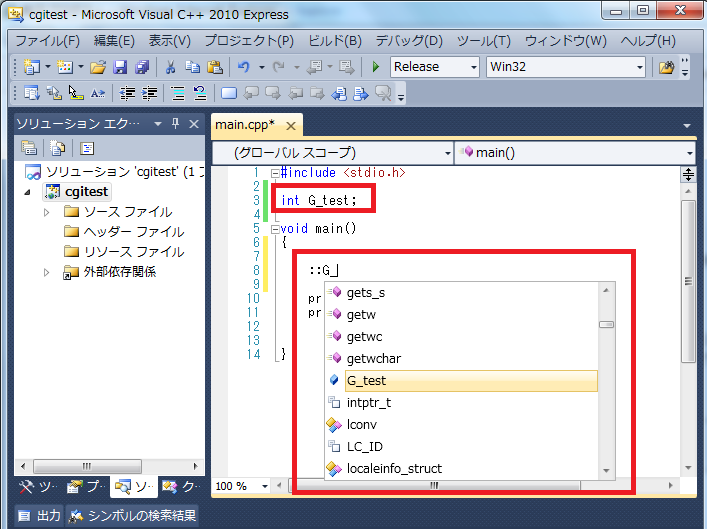The image size is (707, 530).
Task: Open the global scope dropdown
Action: coord(447,153)
